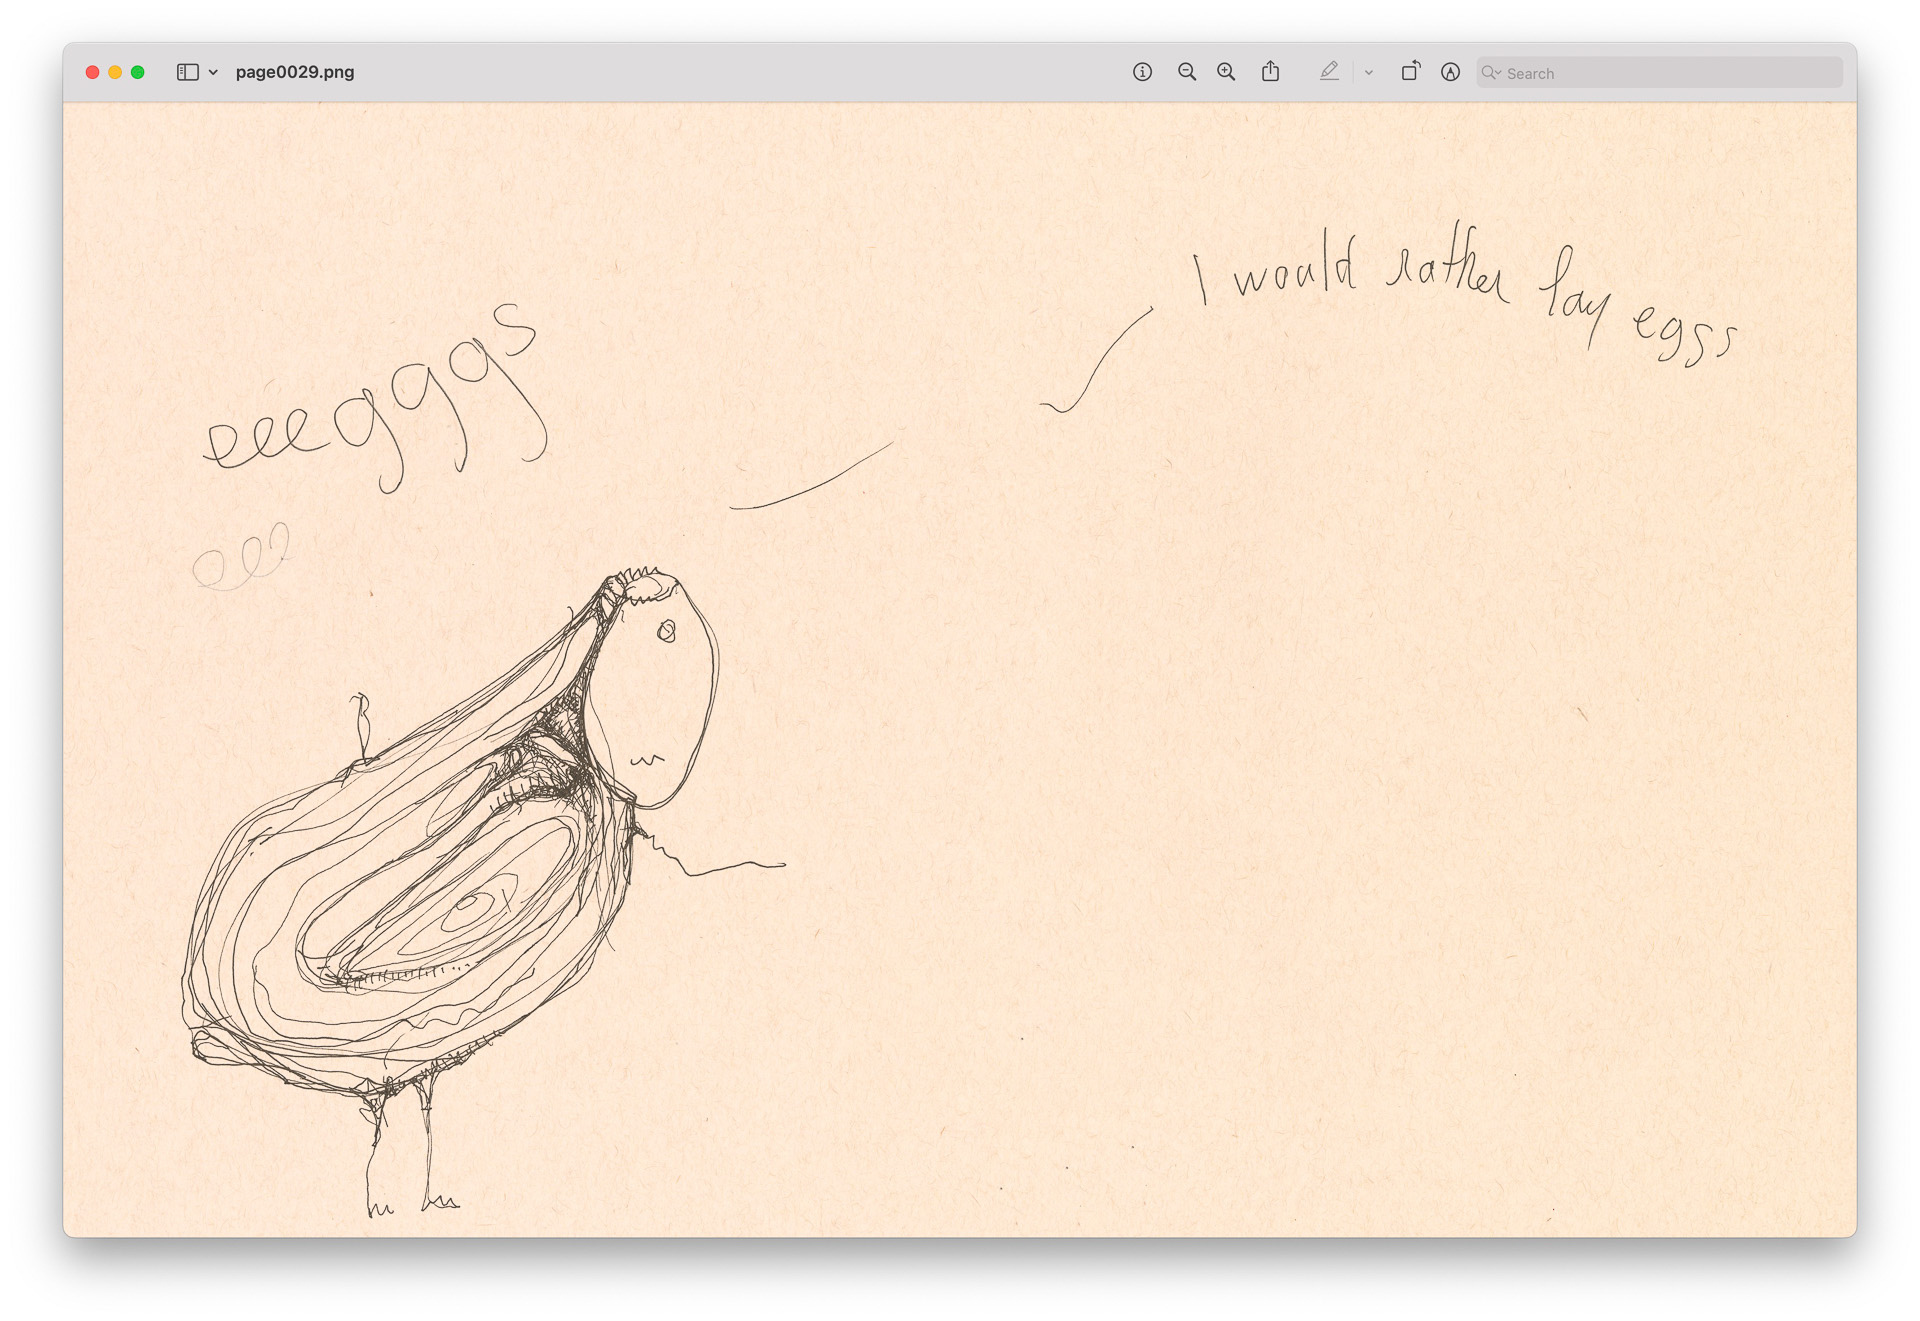Zoom in on the image
Screen dimensions: 1920x1321
point(1224,71)
